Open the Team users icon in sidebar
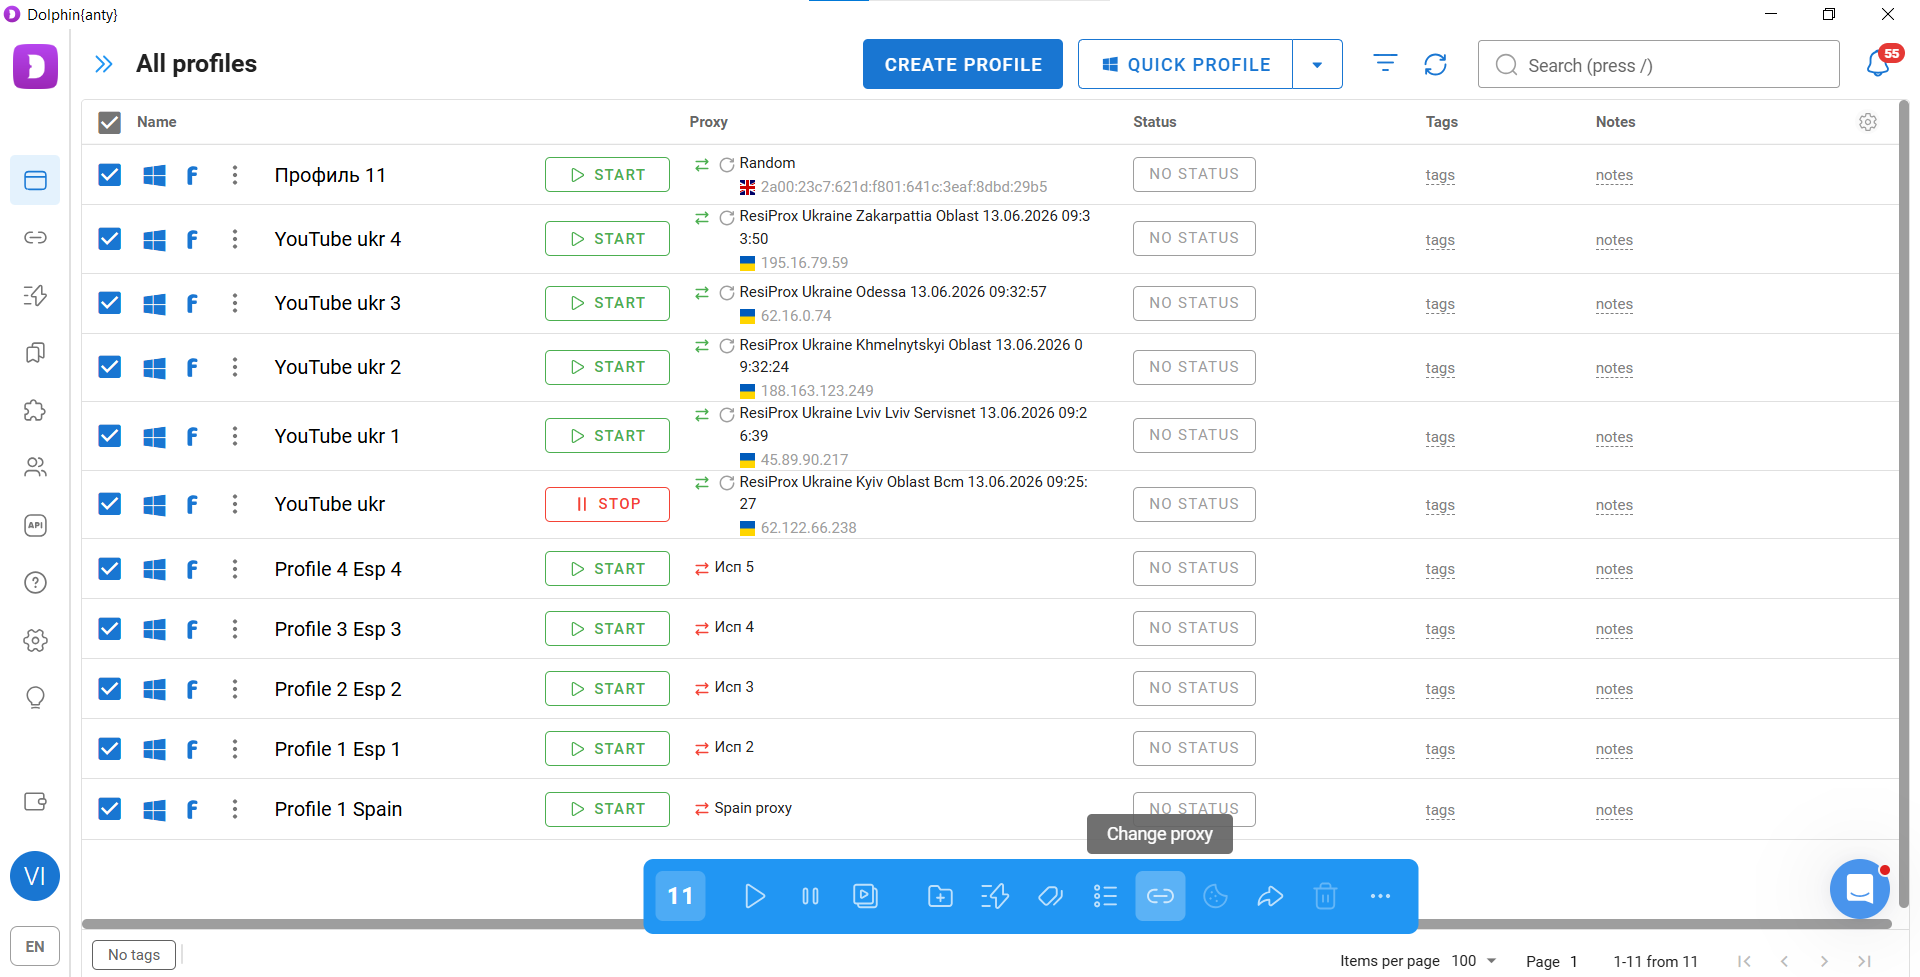The image size is (1920, 977). (x=35, y=467)
